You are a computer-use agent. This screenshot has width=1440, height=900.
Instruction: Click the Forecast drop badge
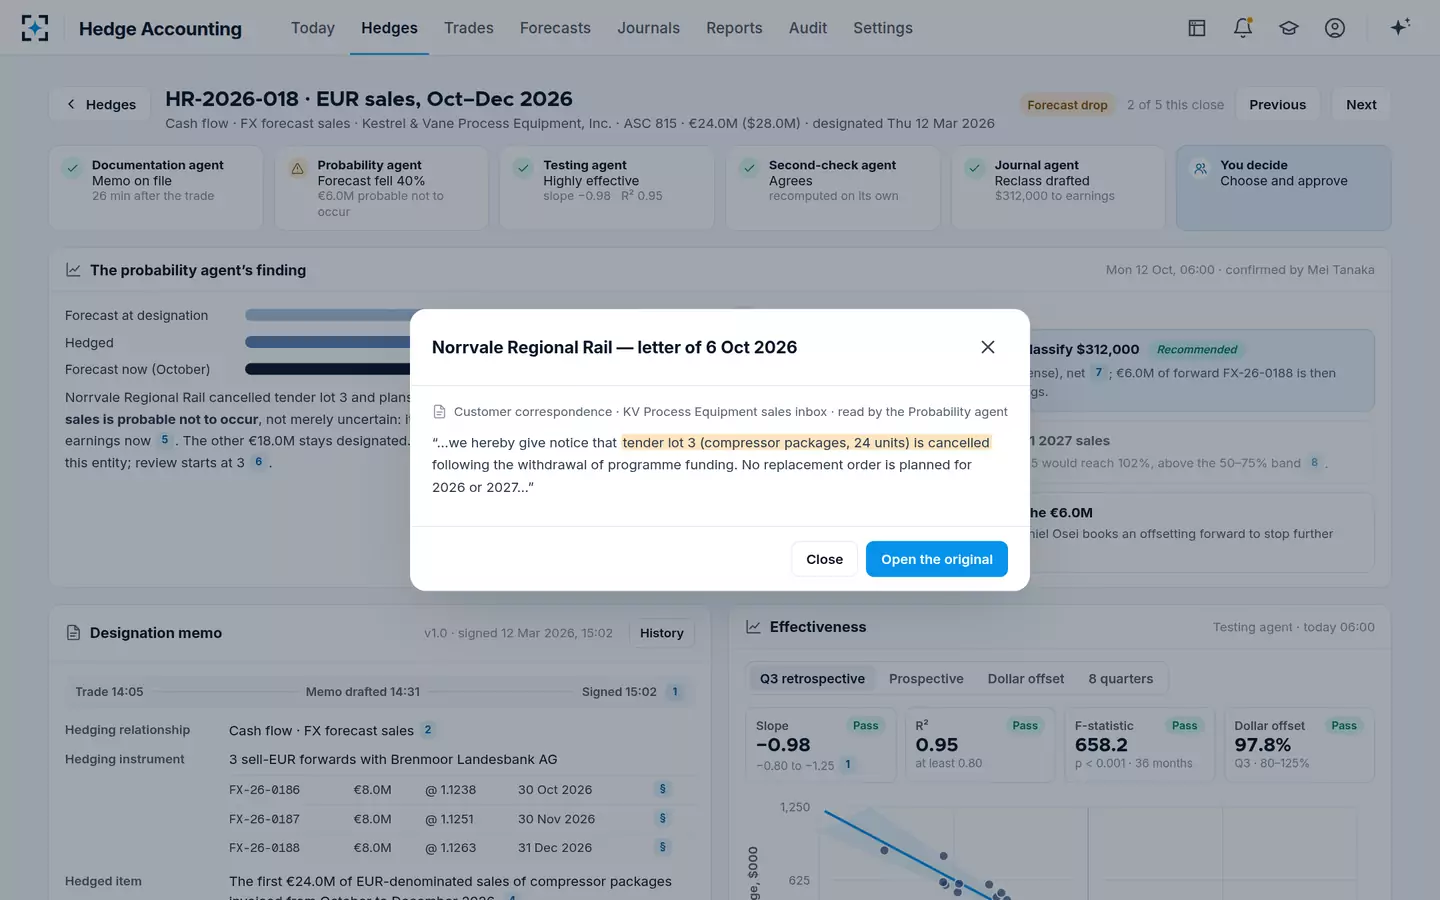[1067, 105]
